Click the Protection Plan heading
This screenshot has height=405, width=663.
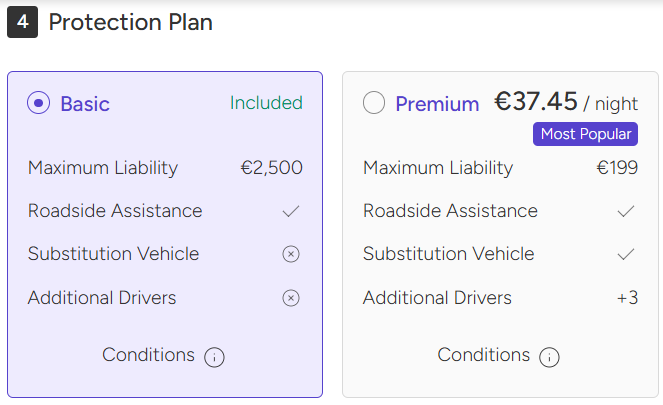130,22
